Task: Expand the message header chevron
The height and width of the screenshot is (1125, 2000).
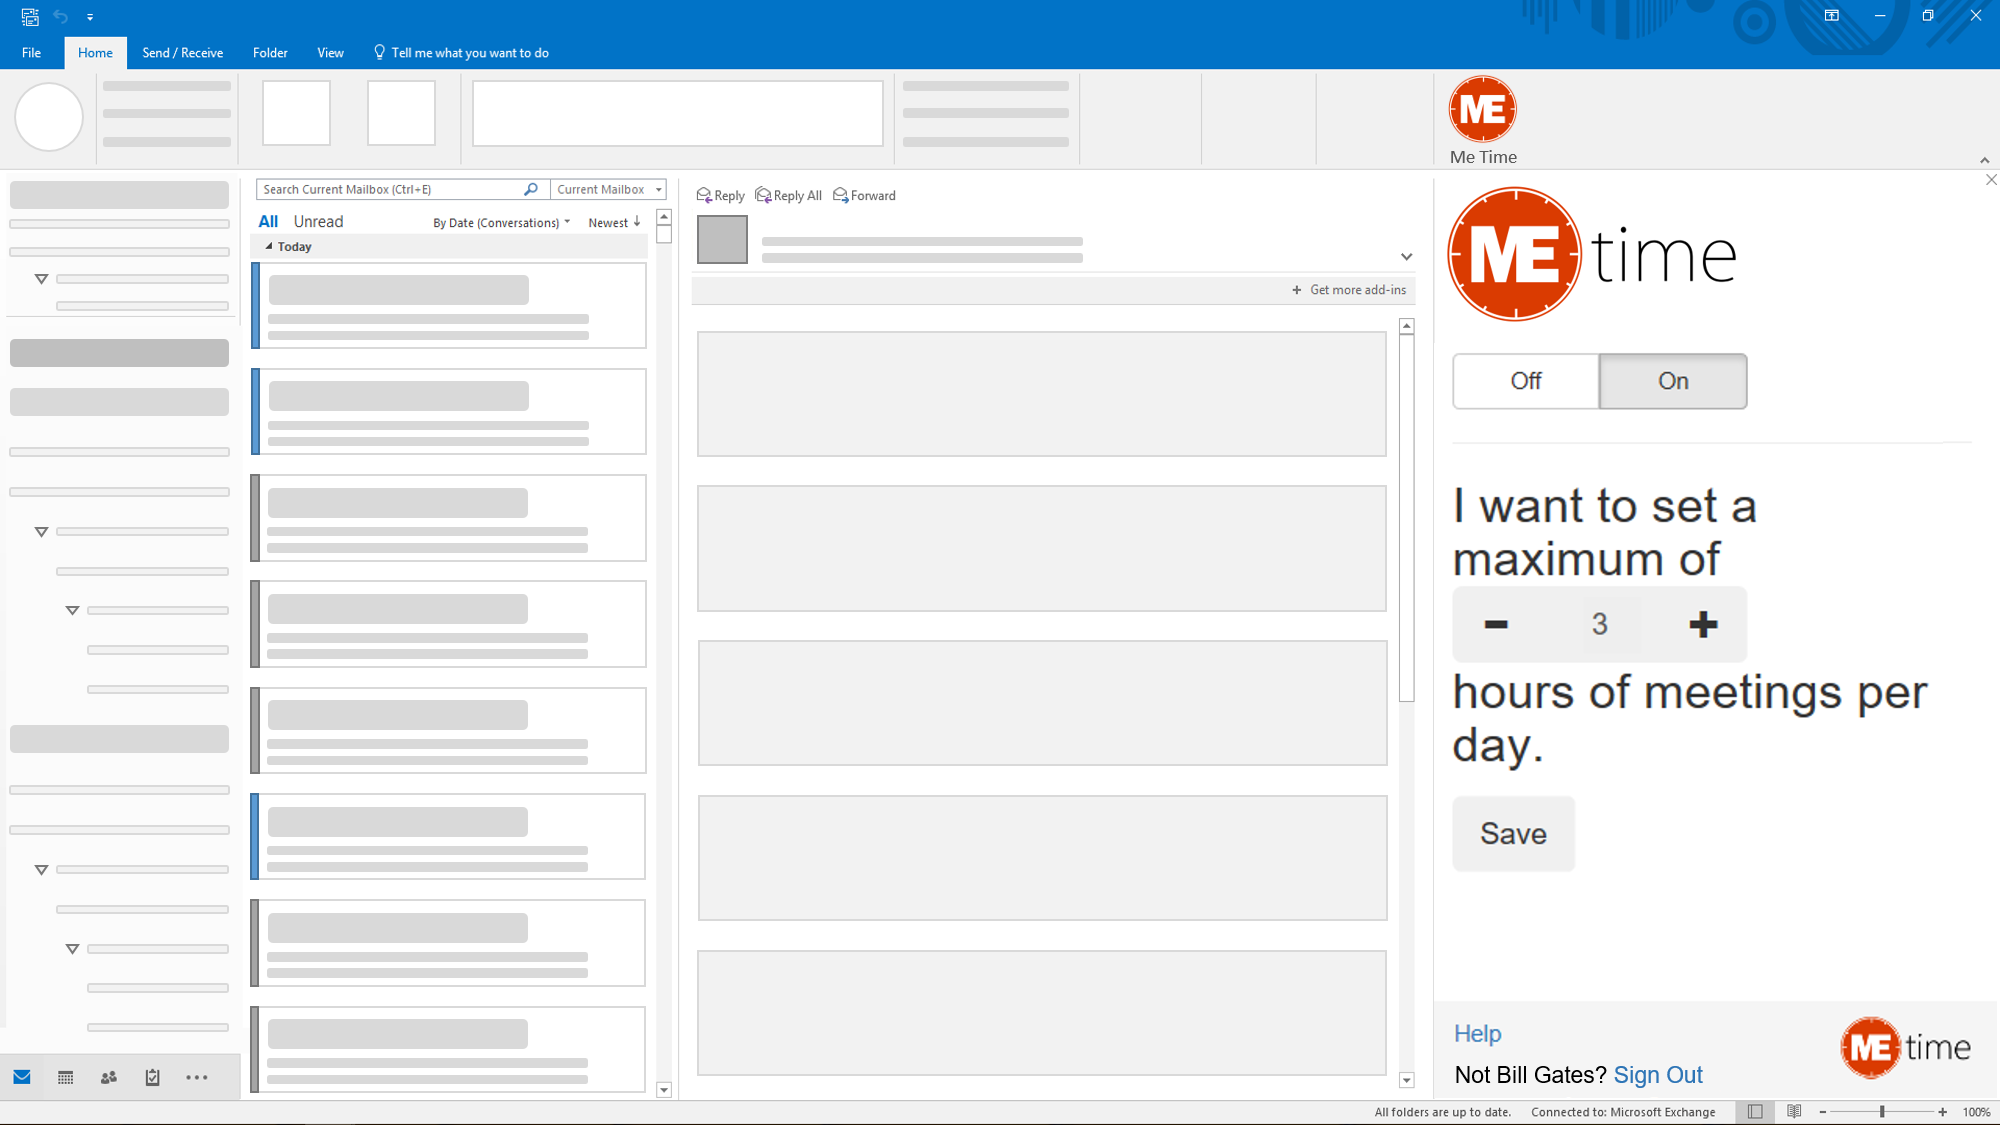Action: (1406, 257)
